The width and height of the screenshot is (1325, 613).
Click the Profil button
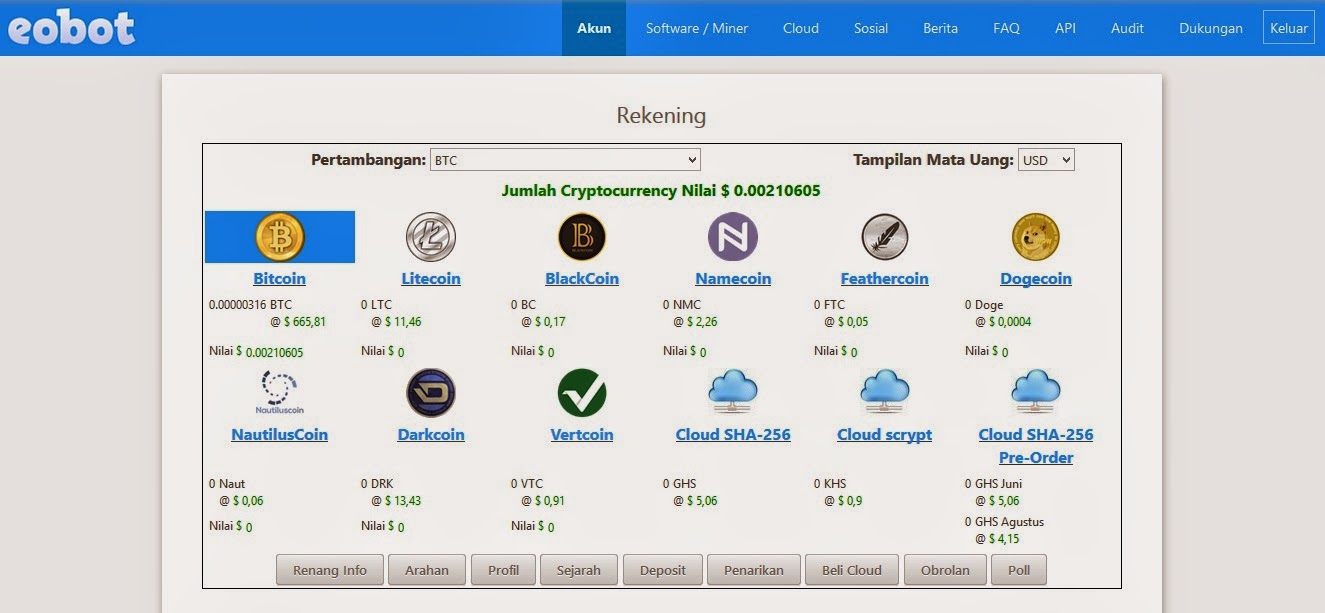pos(504,570)
